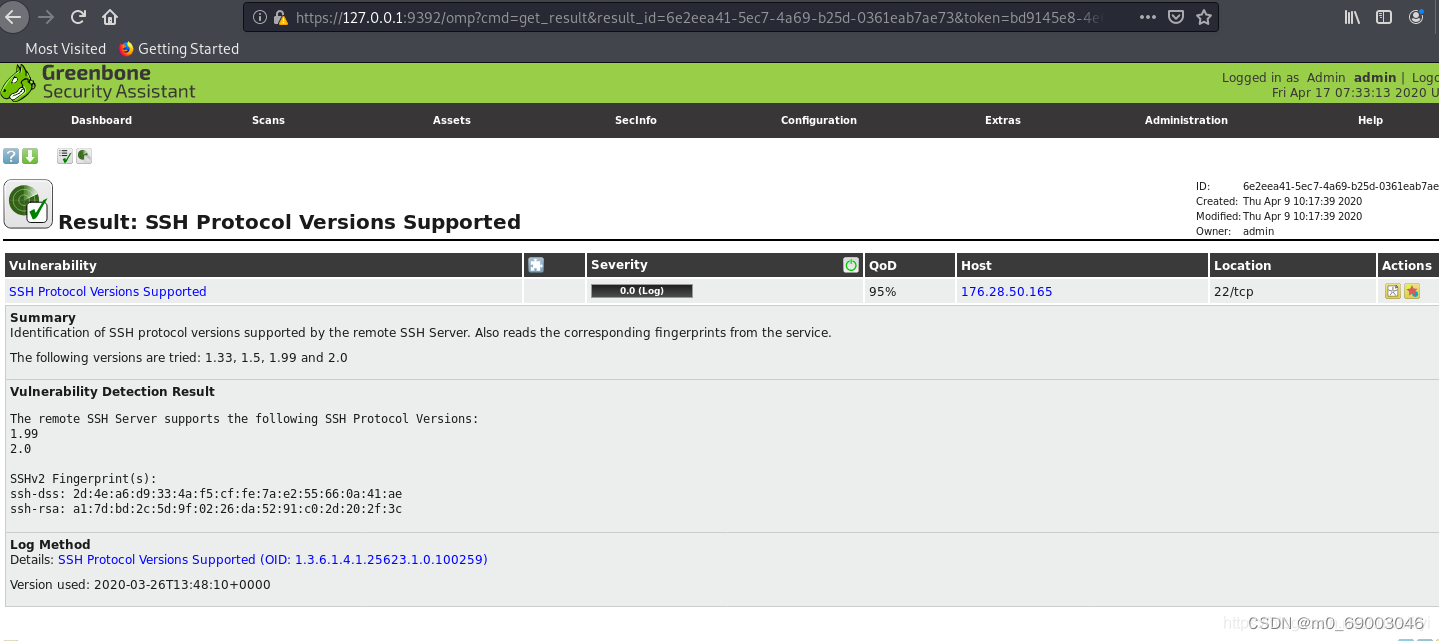Click the Actions column header

(1407, 265)
